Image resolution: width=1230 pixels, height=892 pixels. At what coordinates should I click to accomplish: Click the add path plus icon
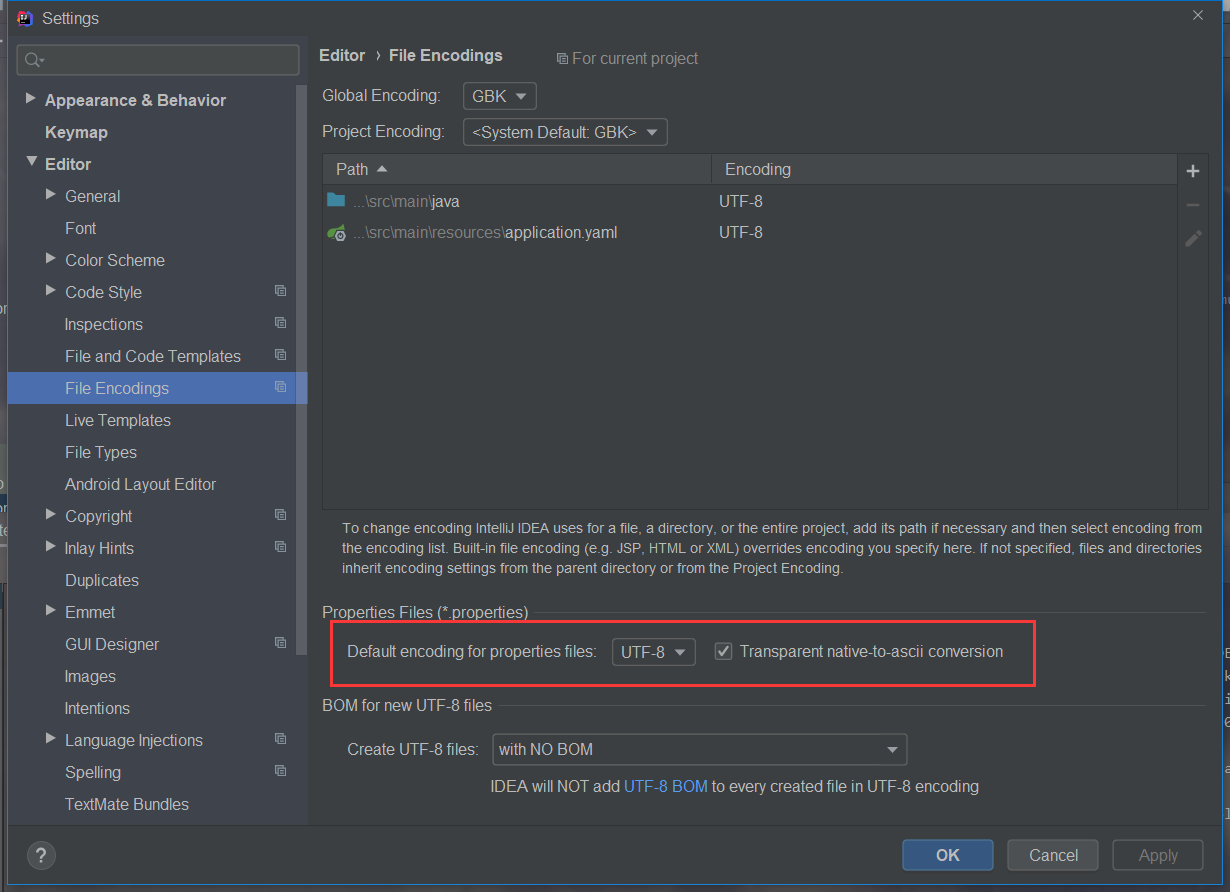[x=1192, y=171]
